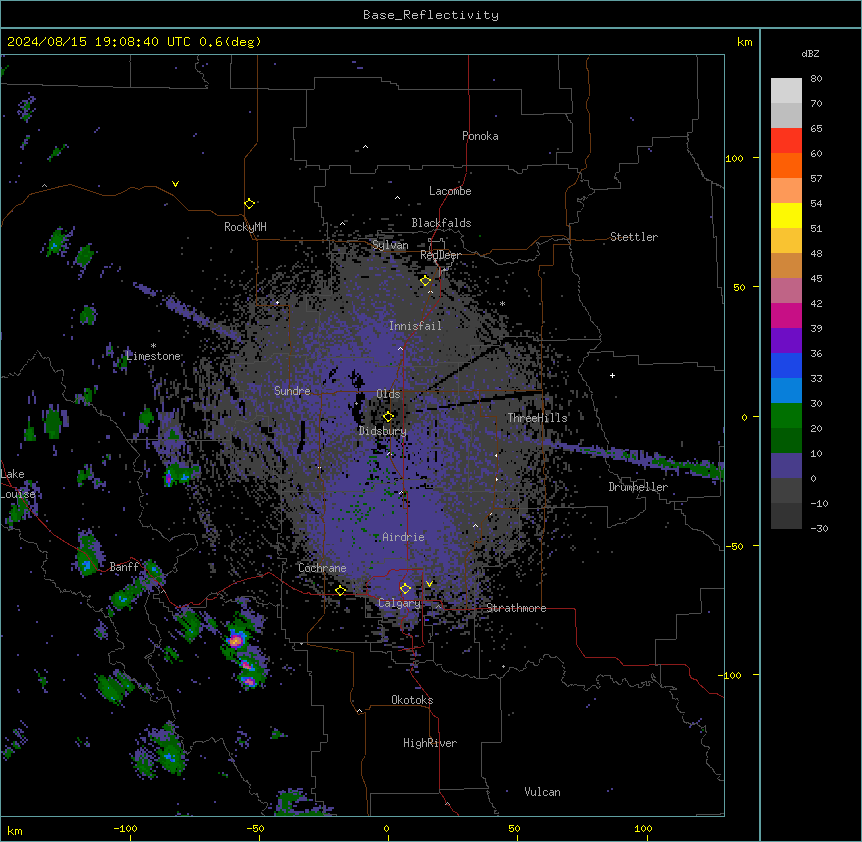Click the Base_Reflectivity title text

431,15
